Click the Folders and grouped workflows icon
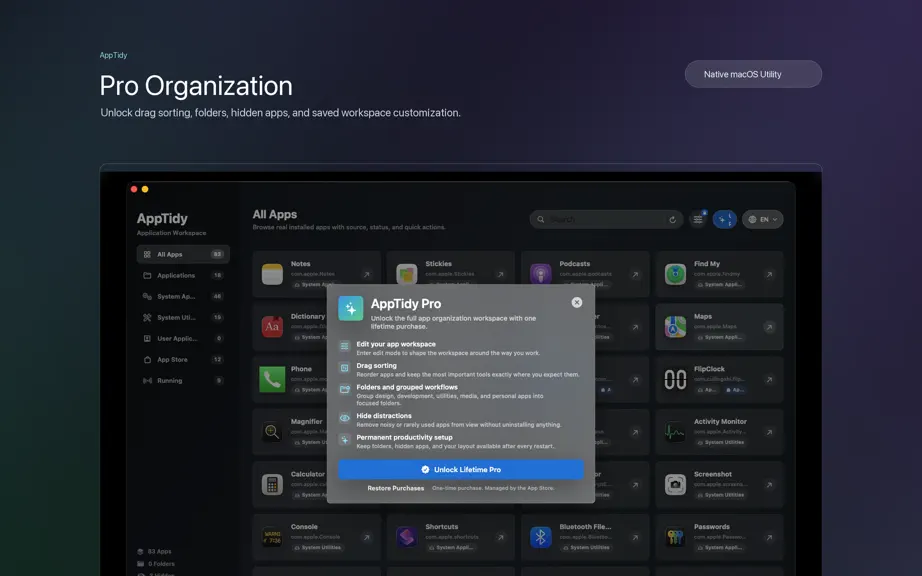Image resolution: width=922 pixels, height=576 pixels. coord(345,389)
